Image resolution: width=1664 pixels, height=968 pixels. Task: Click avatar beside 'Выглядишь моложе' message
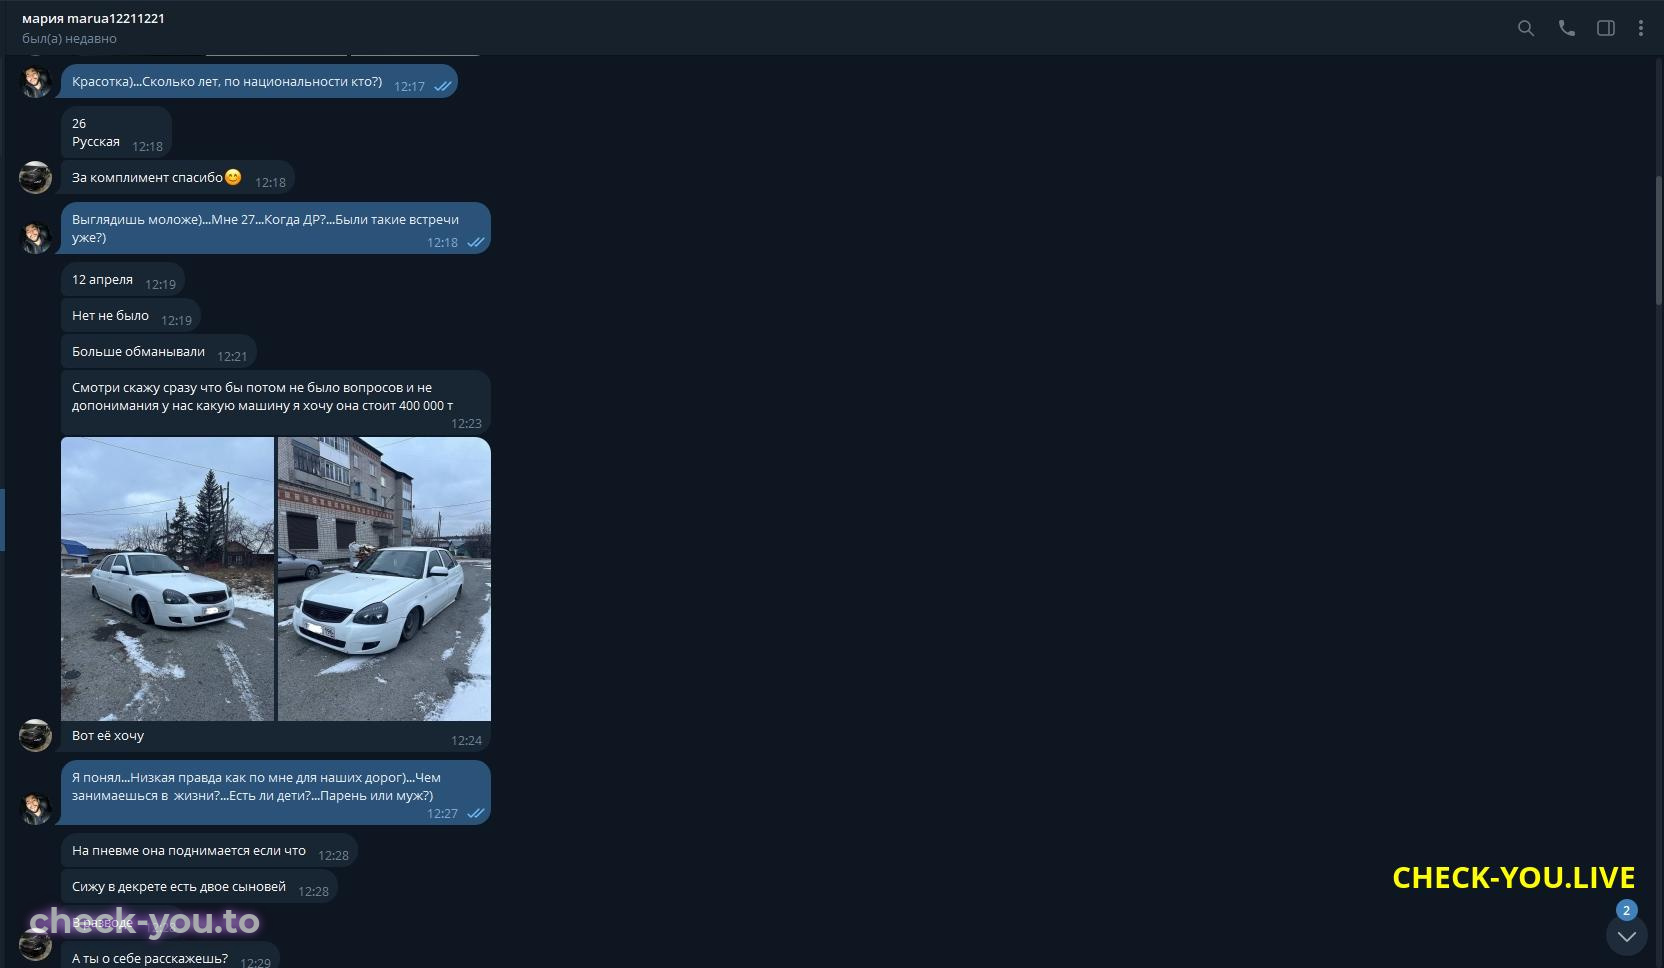click(36, 237)
